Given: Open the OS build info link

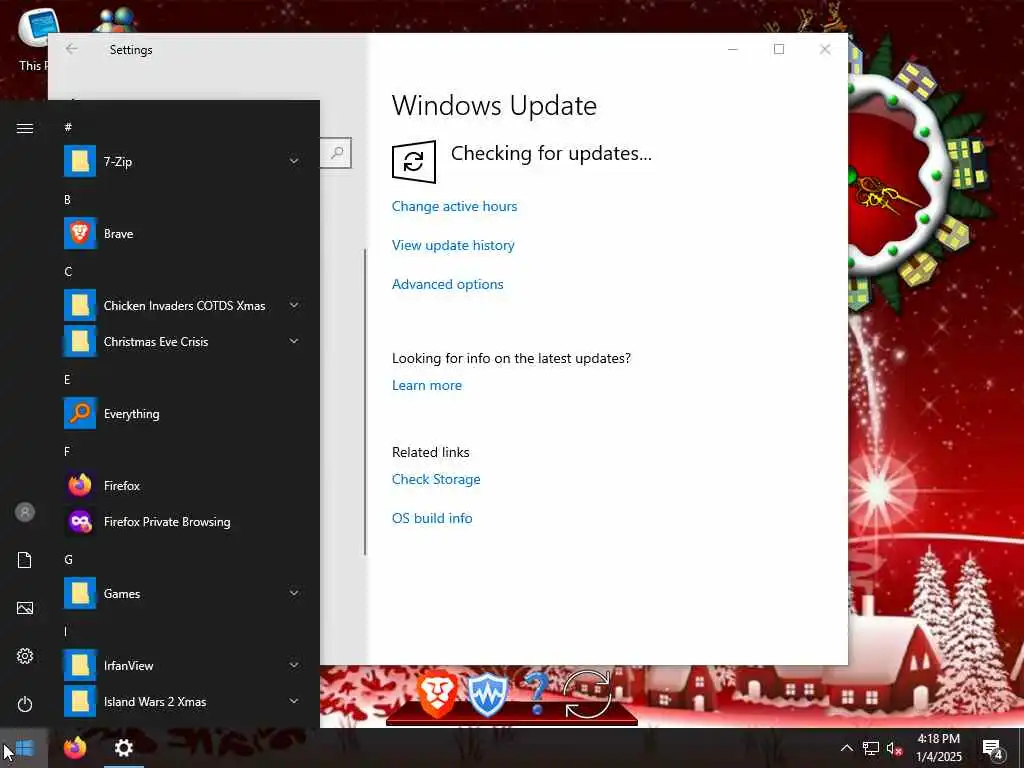Looking at the screenshot, I should [432, 518].
